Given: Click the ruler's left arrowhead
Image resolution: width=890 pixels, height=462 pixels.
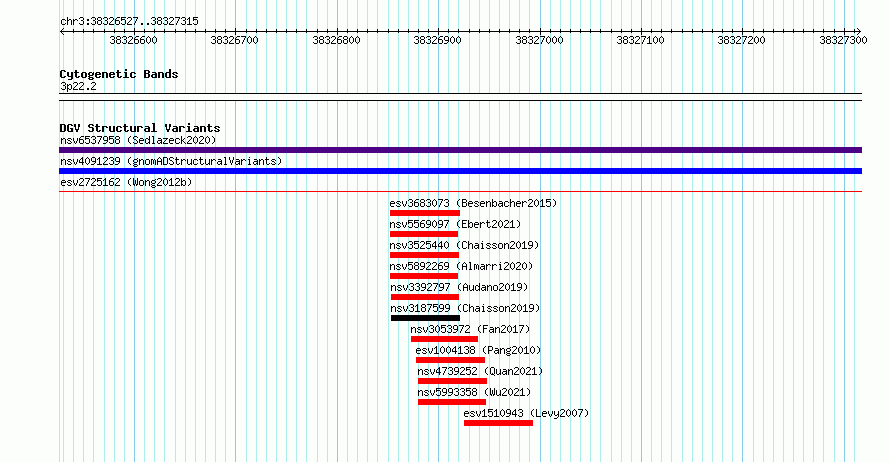Looking at the screenshot, I should [62, 32].
